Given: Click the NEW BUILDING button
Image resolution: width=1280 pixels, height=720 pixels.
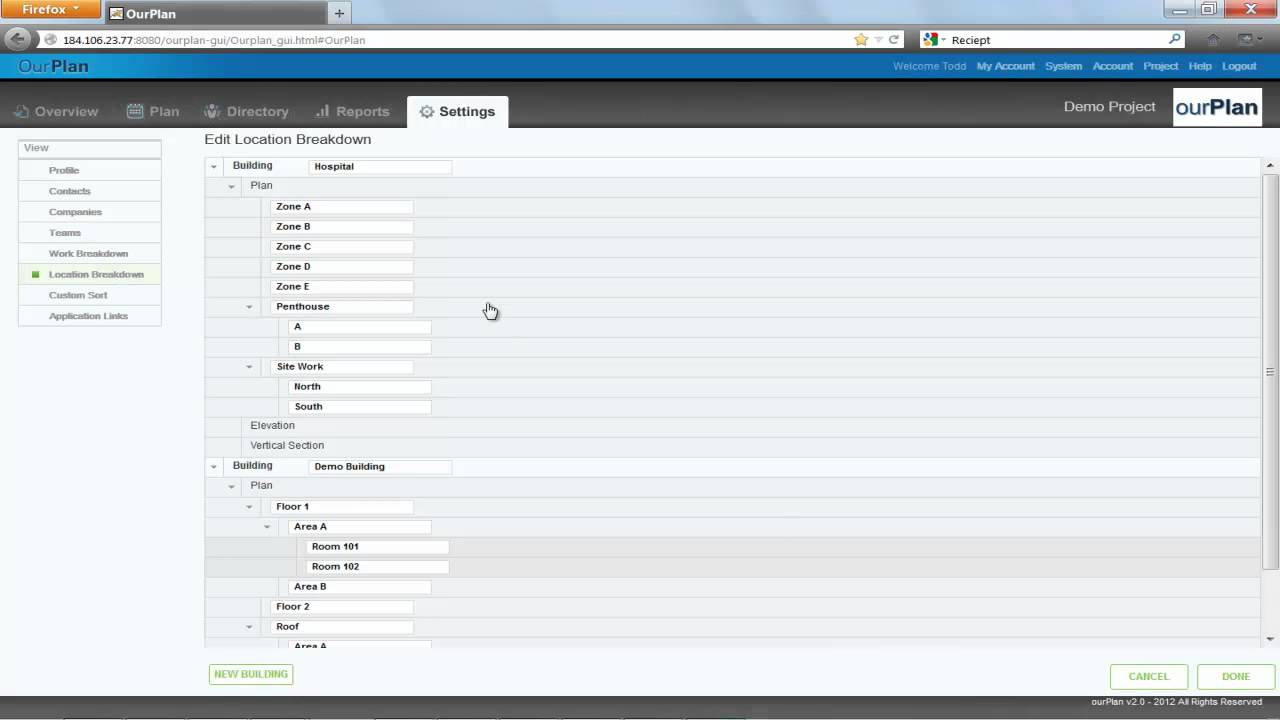Looking at the screenshot, I should tap(251, 674).
